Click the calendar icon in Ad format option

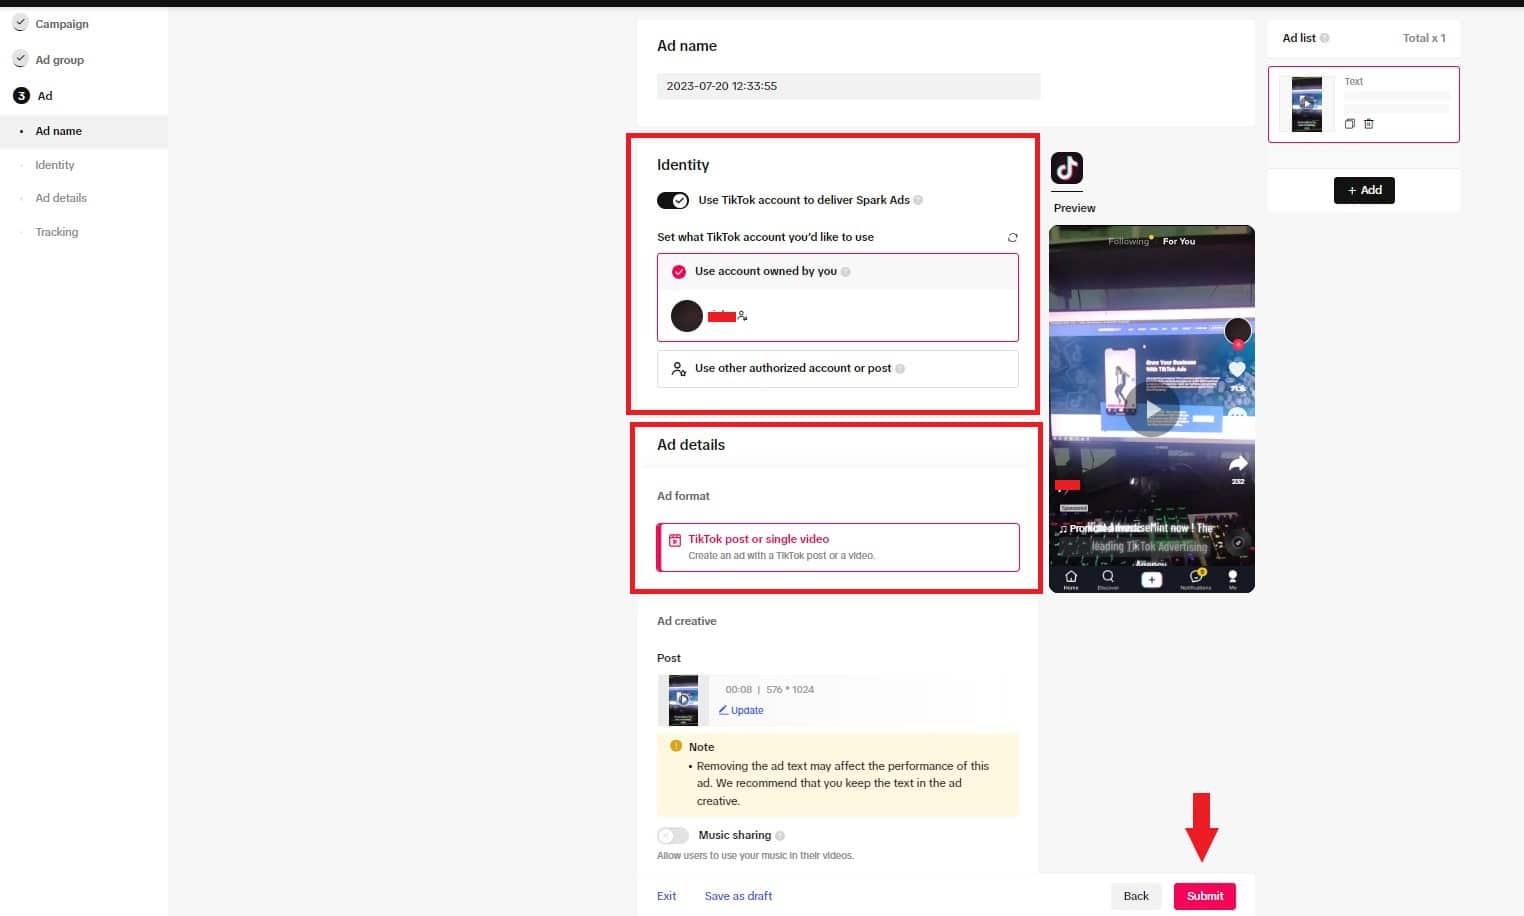(675, 540)
